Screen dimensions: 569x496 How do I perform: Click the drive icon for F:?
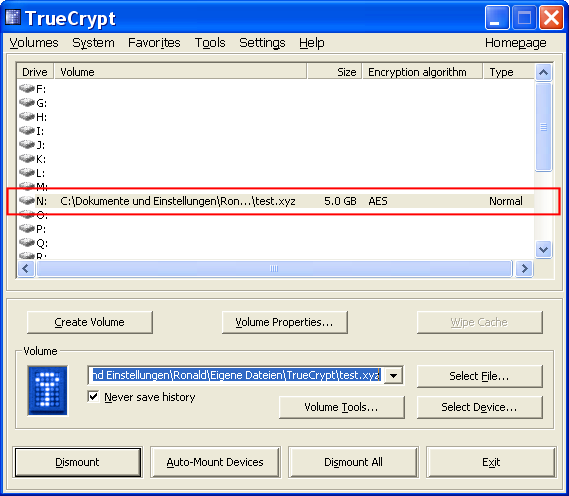(27, 88)
